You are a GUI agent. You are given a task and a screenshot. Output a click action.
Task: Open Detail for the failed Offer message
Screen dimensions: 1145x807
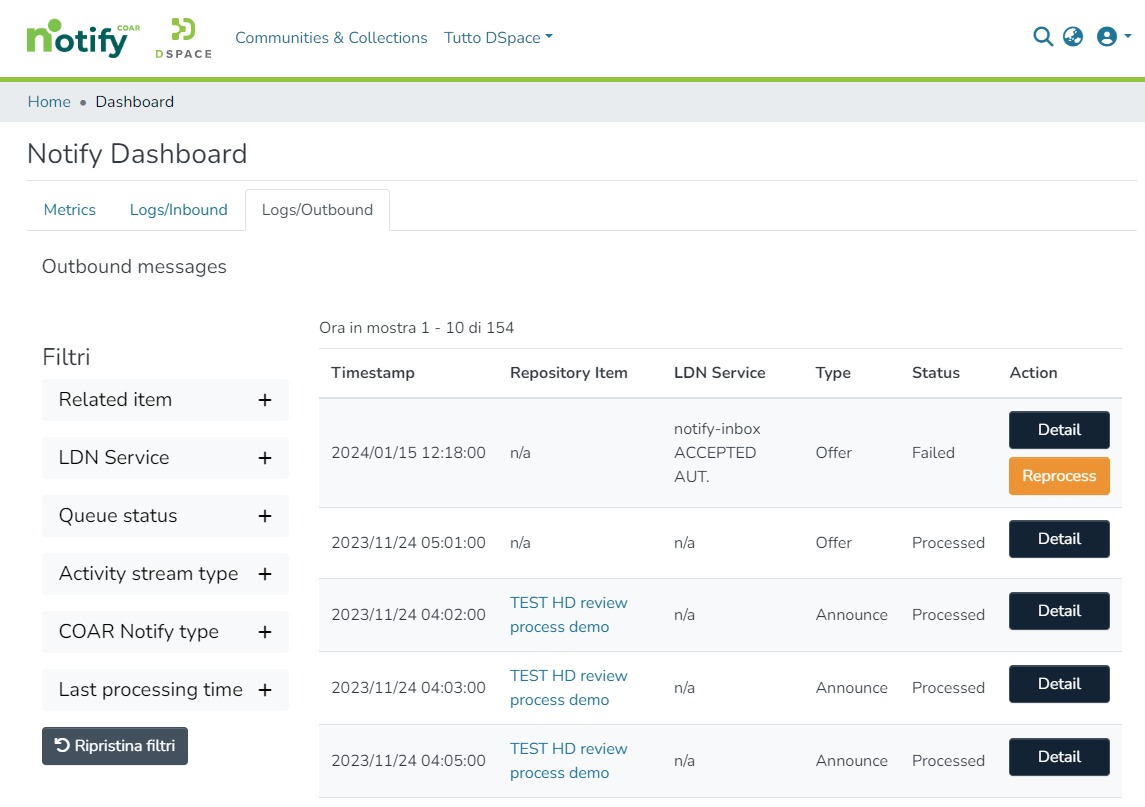[1059, 430]
